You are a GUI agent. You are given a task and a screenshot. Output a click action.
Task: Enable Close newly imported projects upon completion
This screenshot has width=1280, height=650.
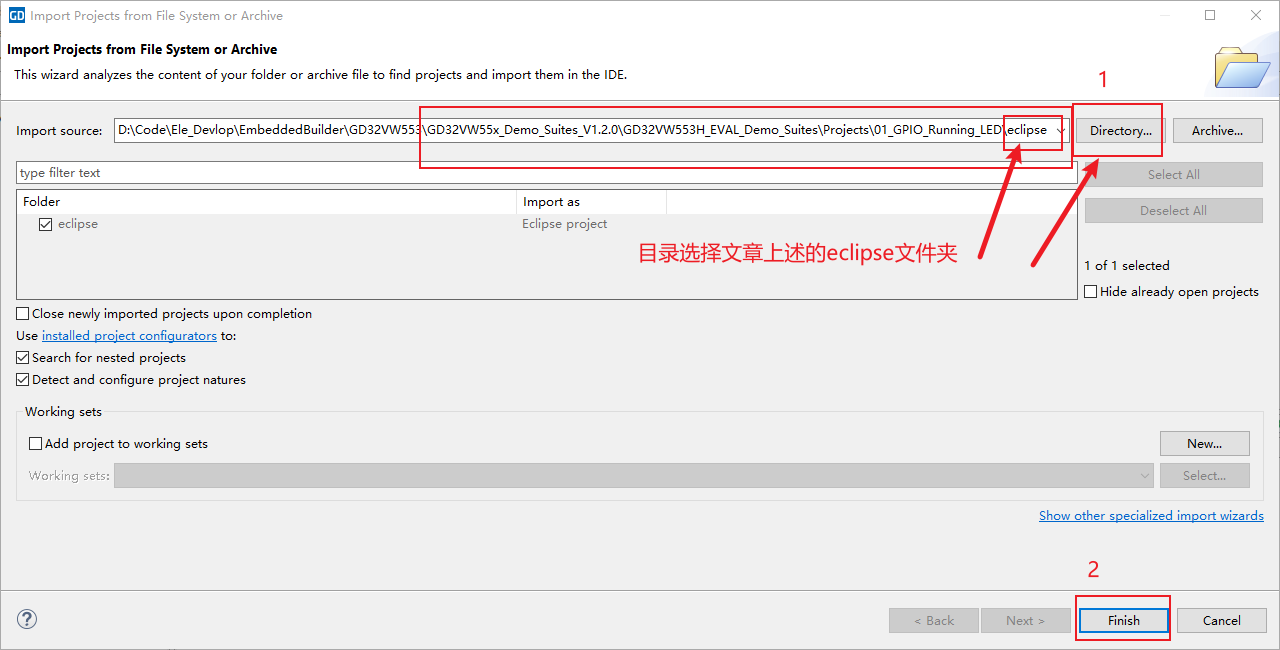24,314
